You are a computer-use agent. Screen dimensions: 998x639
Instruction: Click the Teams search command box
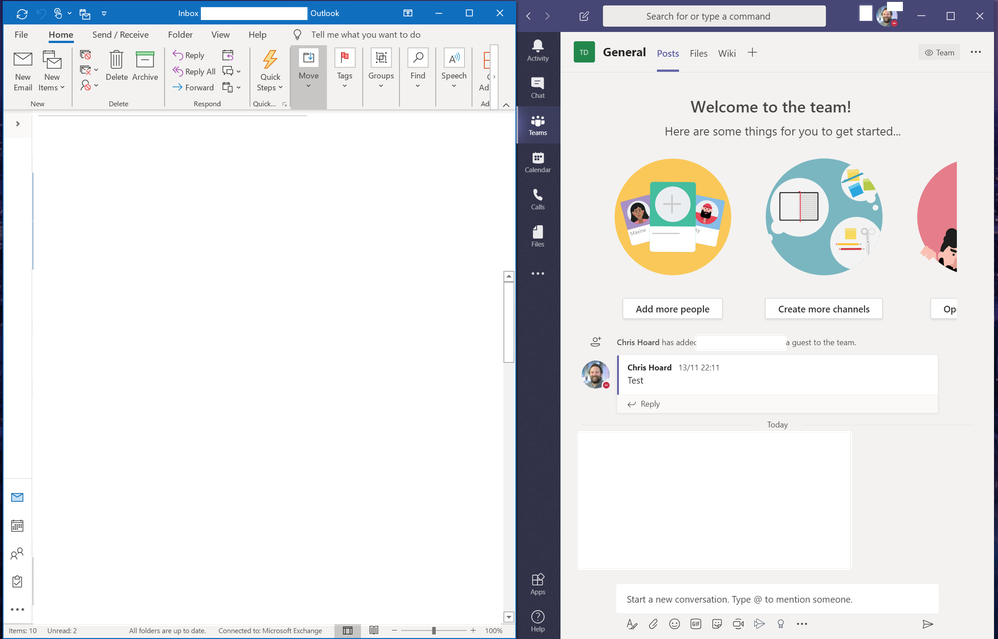tap(714, 17)
